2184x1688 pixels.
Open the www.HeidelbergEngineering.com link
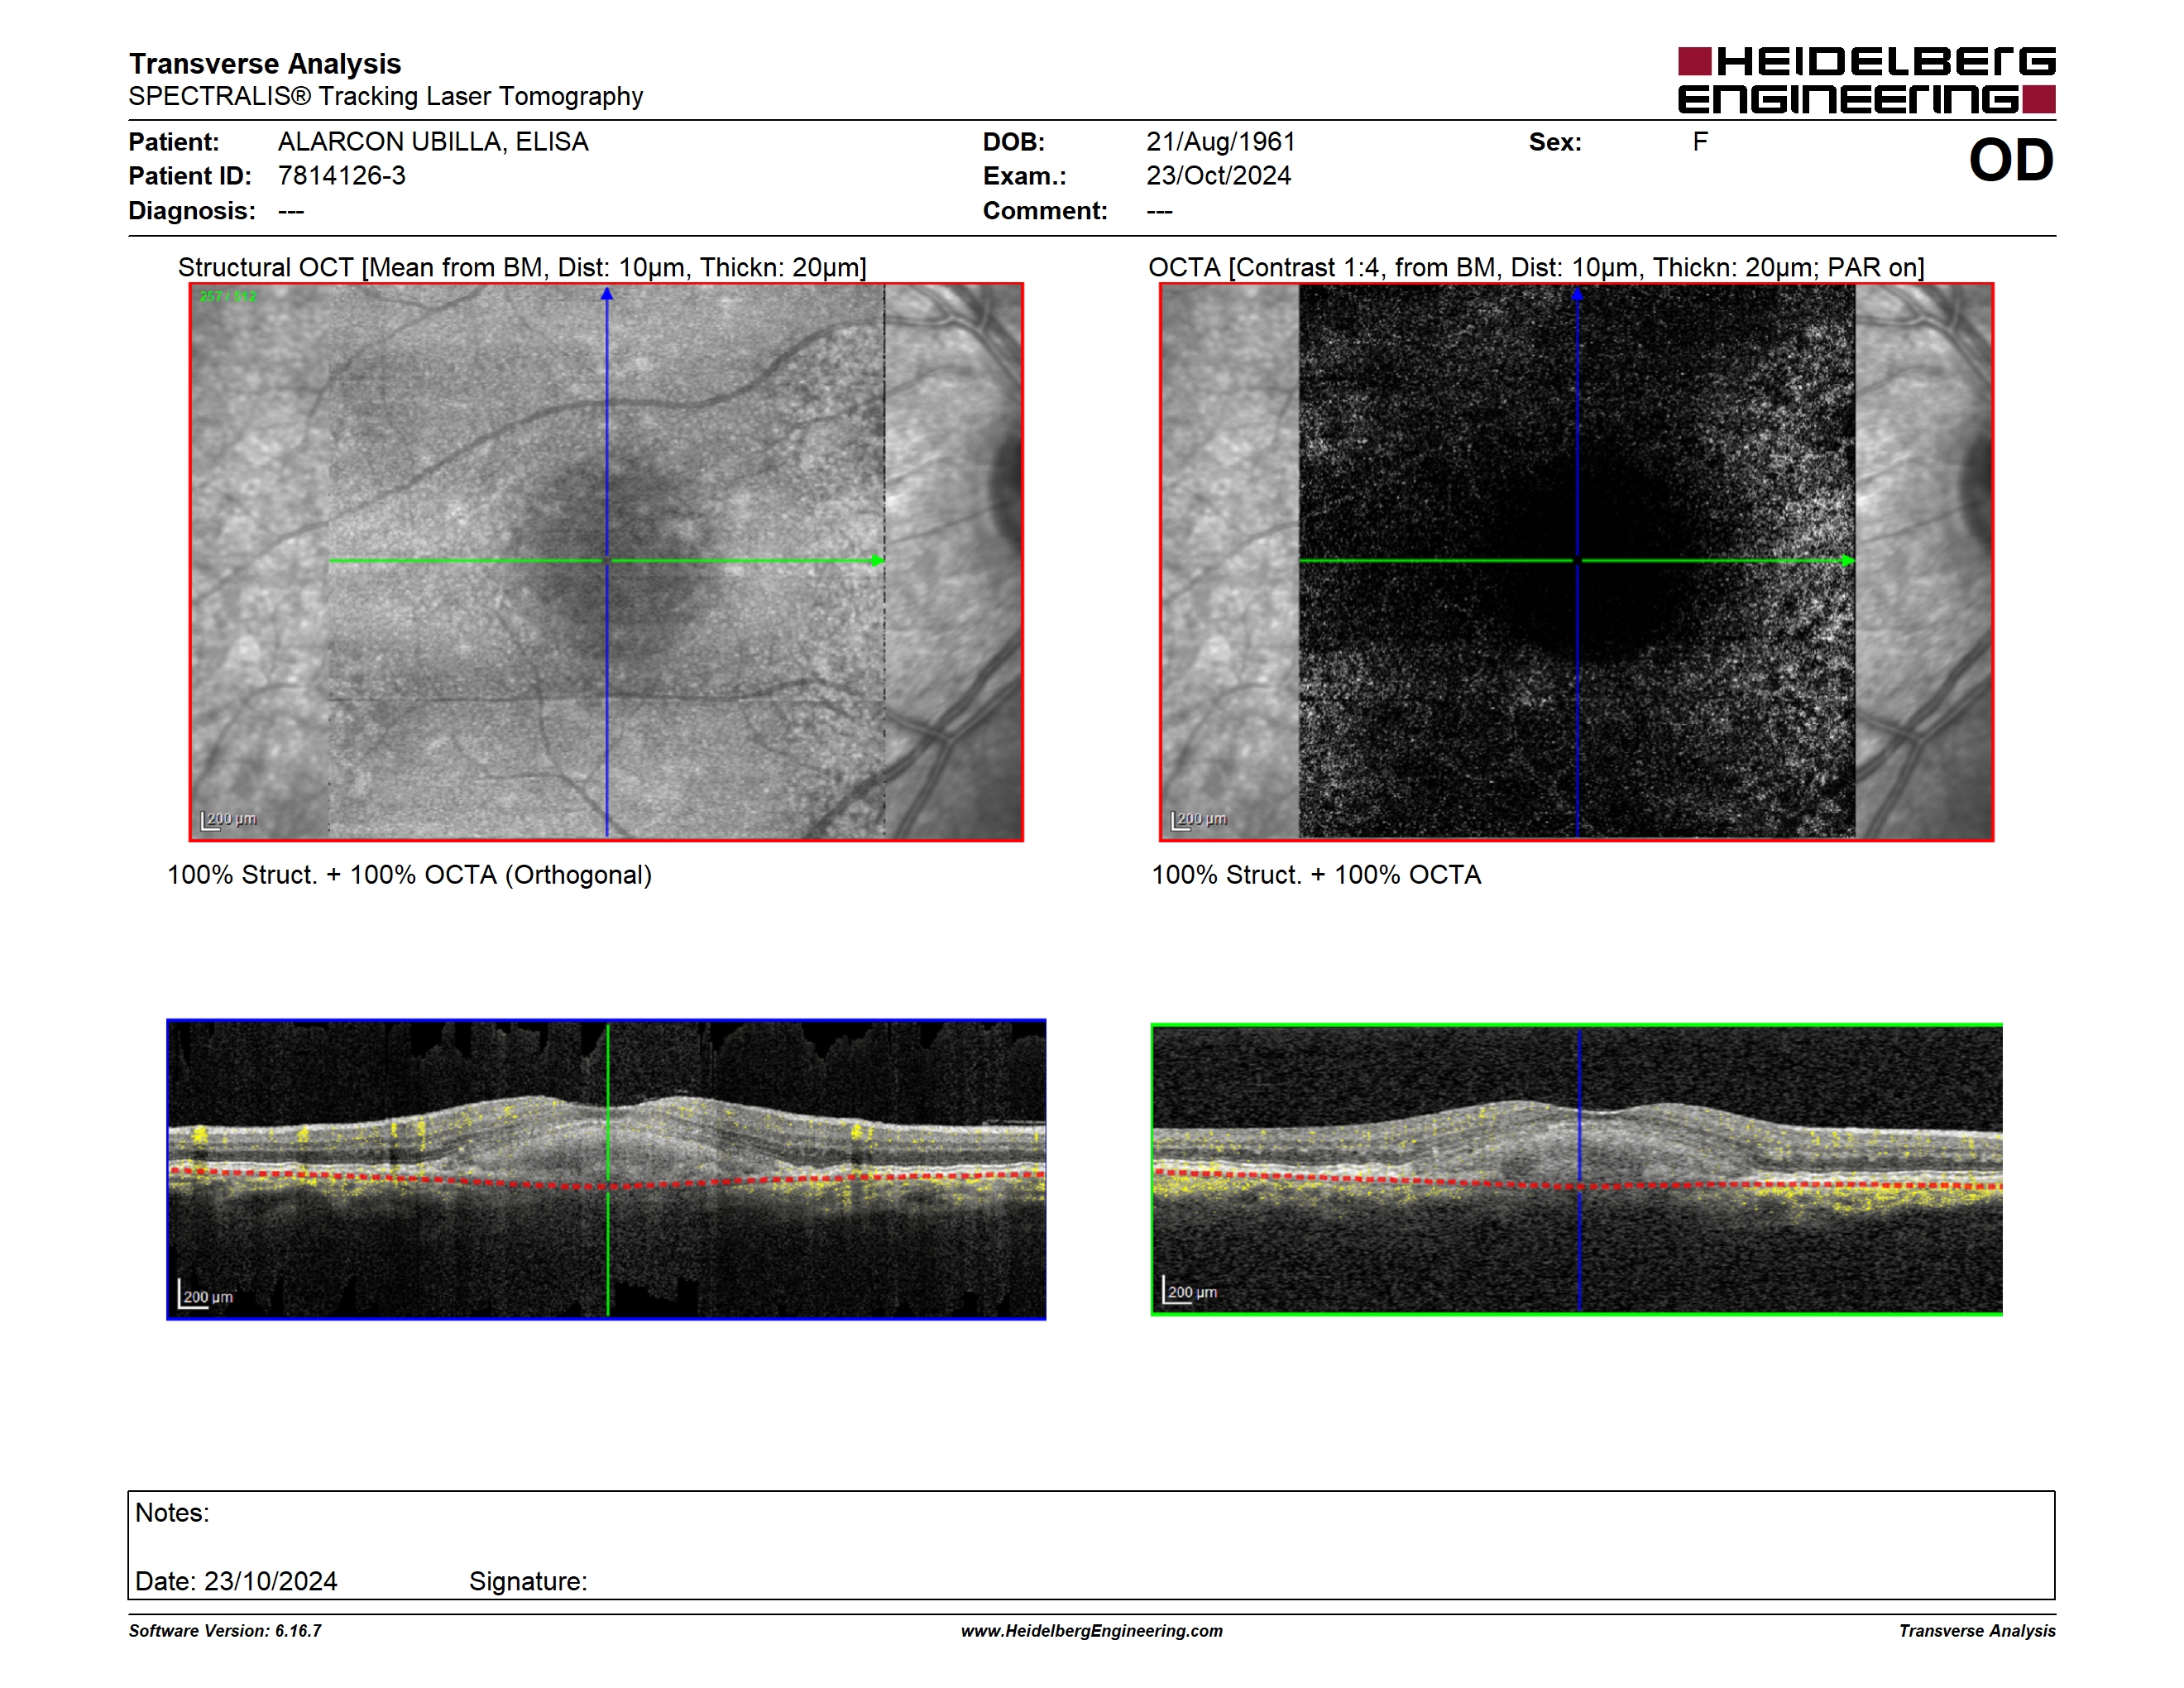point(1091,1631)
